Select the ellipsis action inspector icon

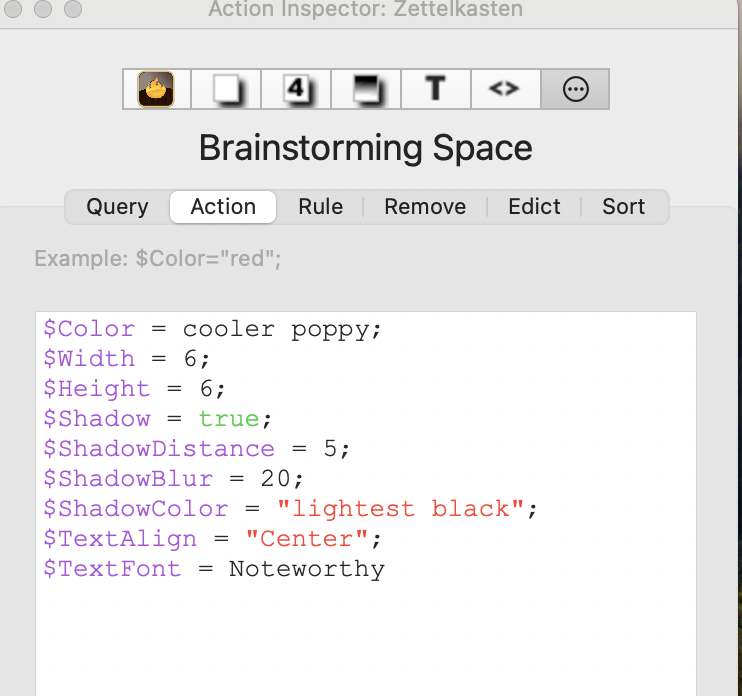tap(575, 89)
